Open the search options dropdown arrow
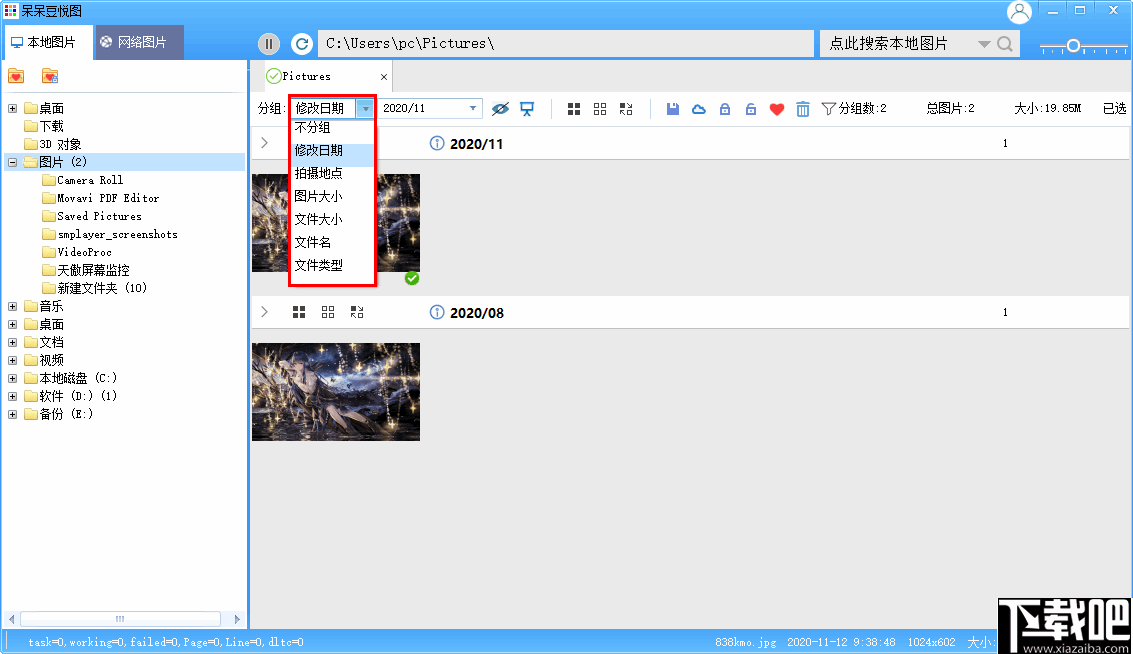The image size is (1133, 654). point(983,44)
